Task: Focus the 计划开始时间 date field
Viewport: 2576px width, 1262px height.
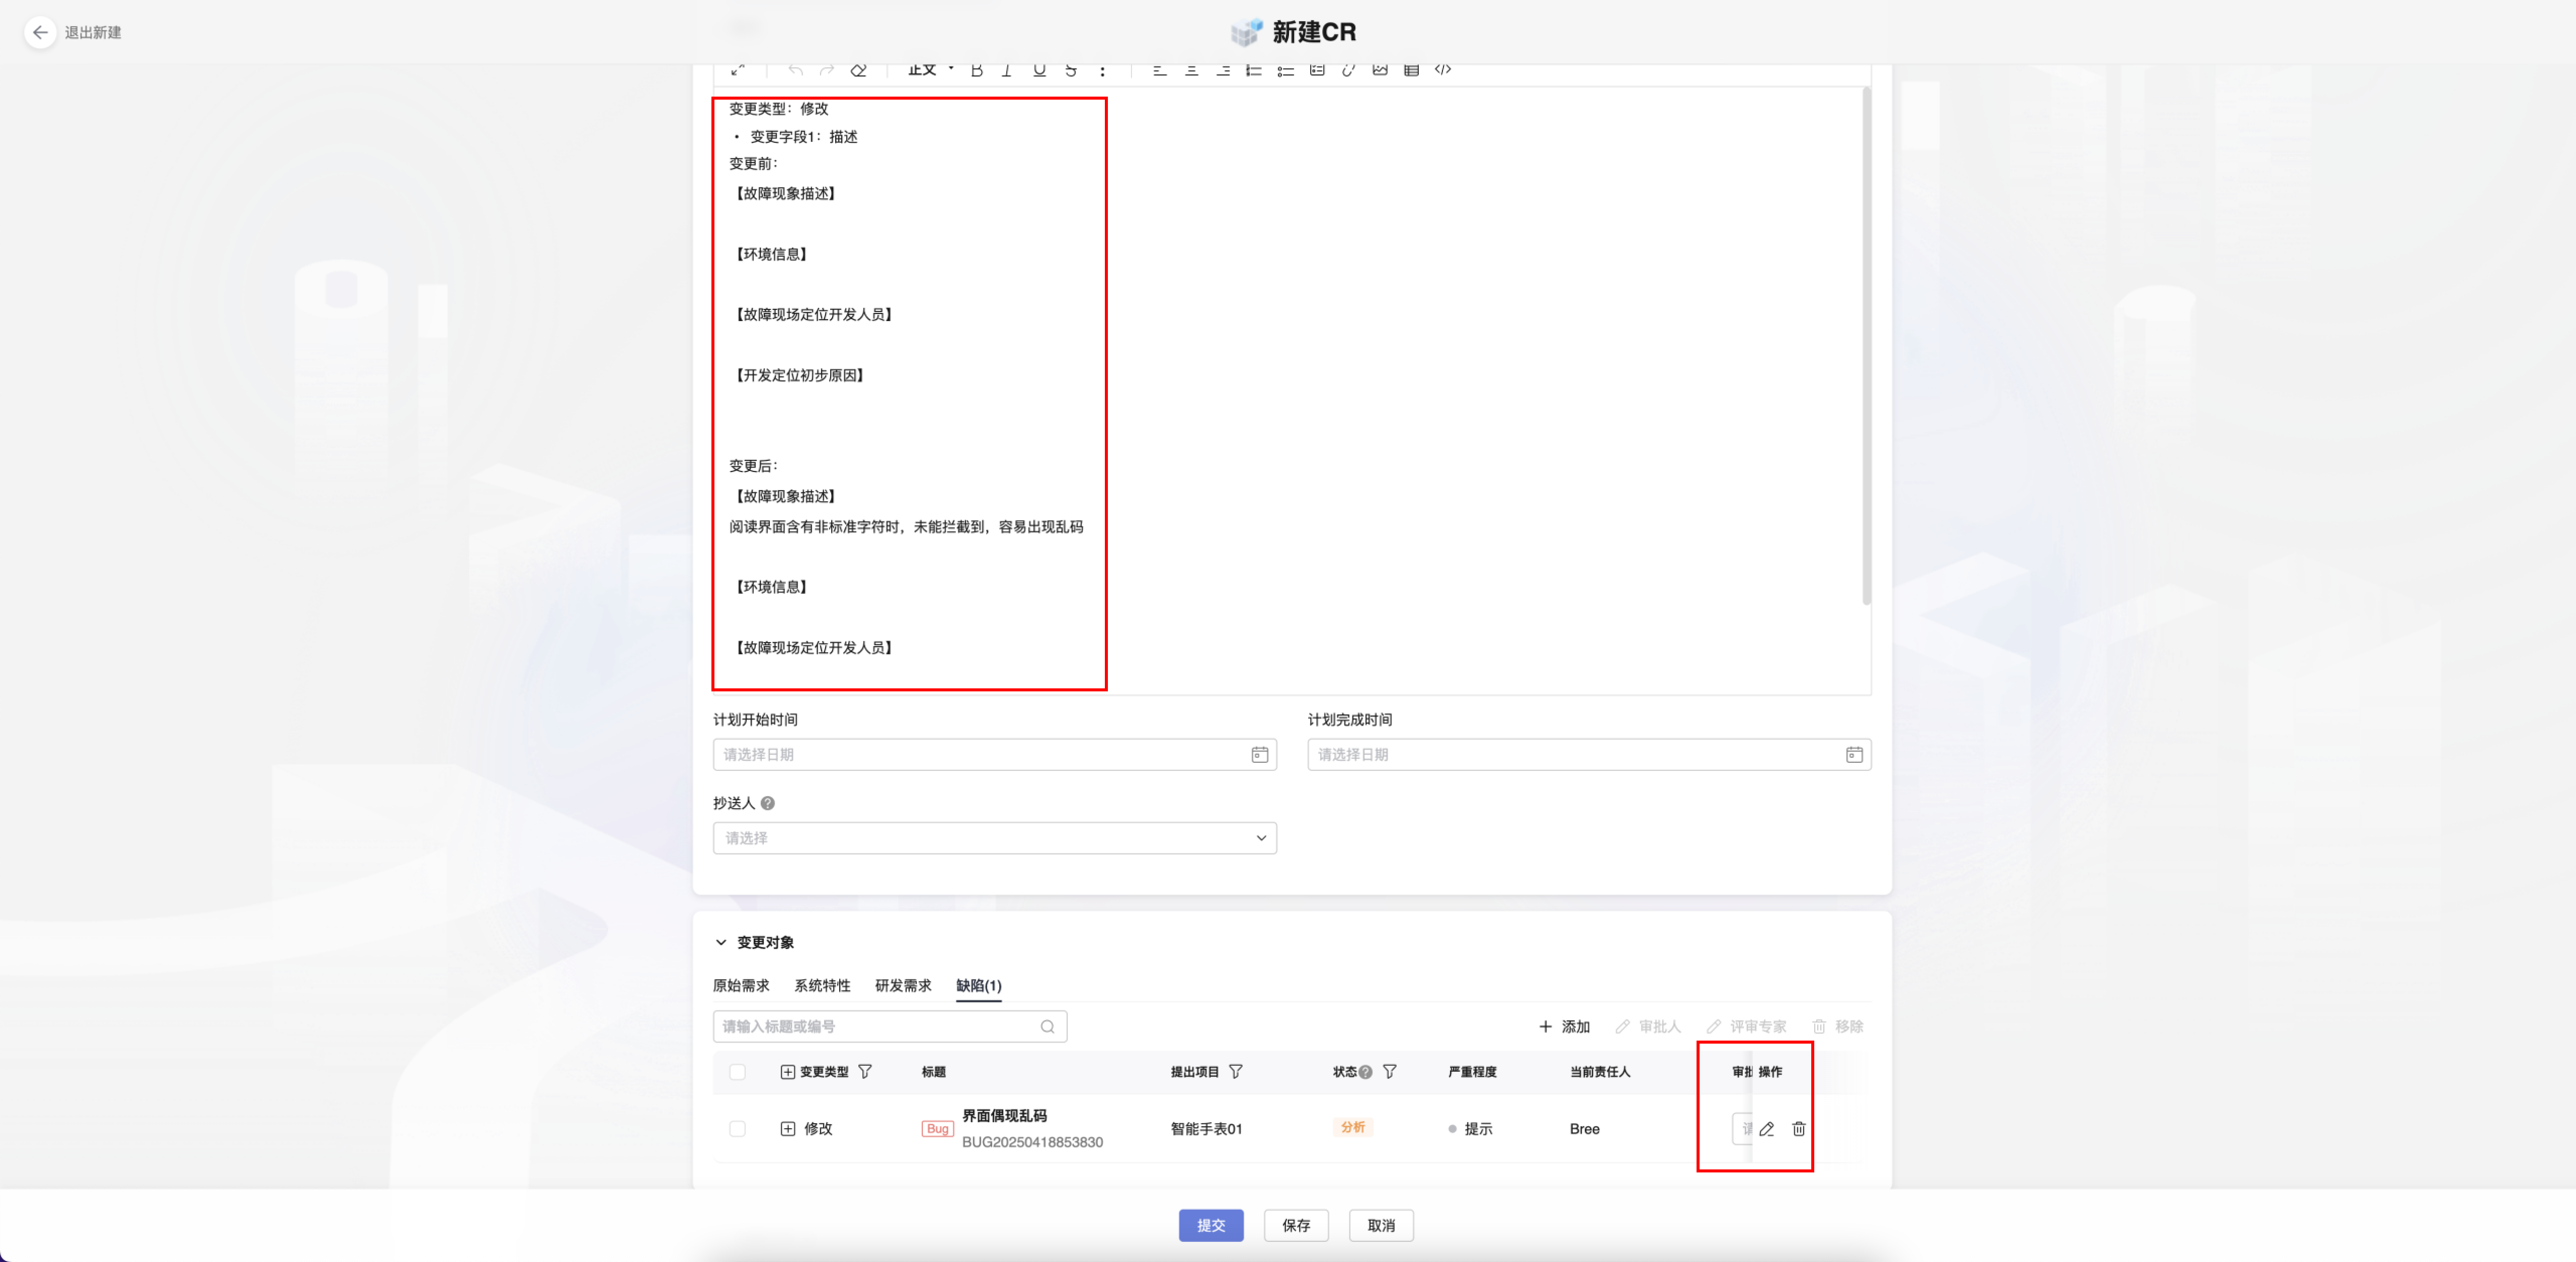Action: click(x=994, y=755)
